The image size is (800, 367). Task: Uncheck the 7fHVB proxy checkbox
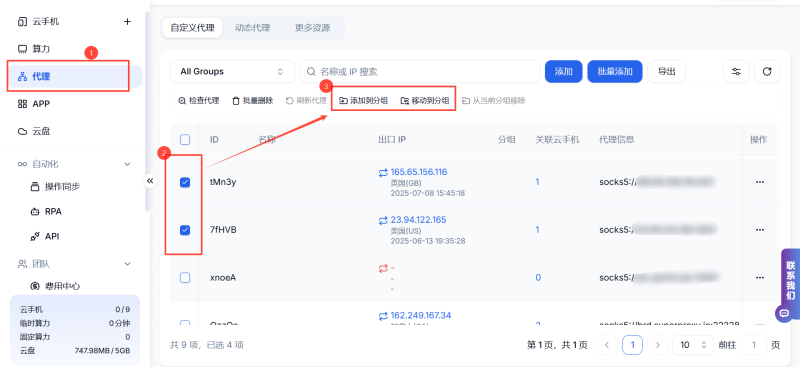pyautogui.click(x=185, y=230)
